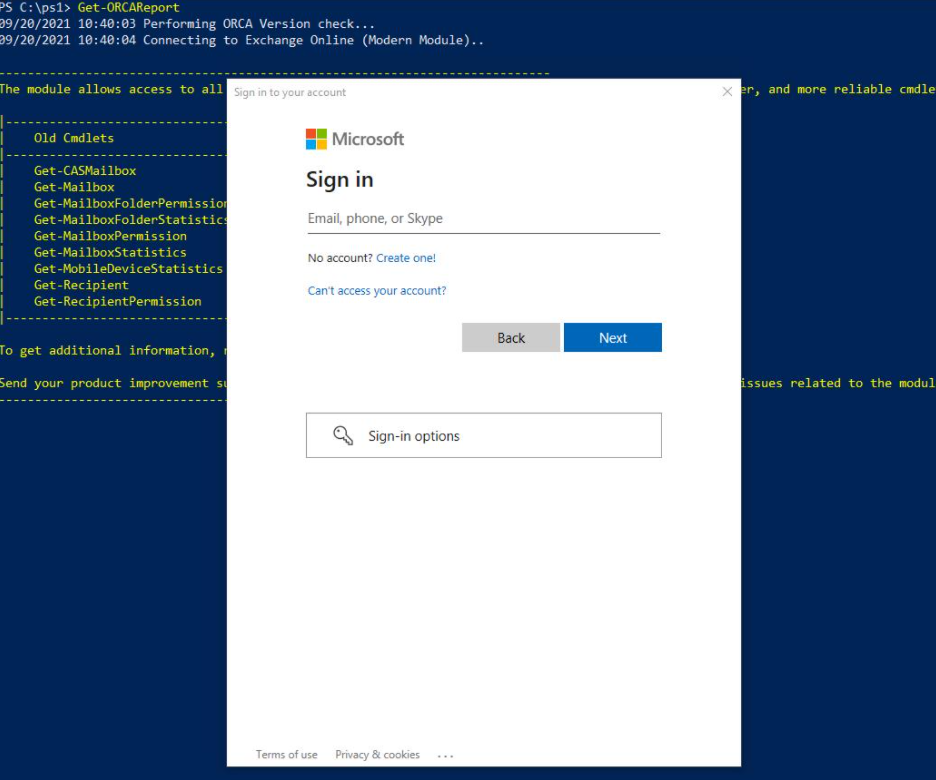The image size is (936, 780).
Task: Open the Sign-in options button
Action: (x=483, y=436)
